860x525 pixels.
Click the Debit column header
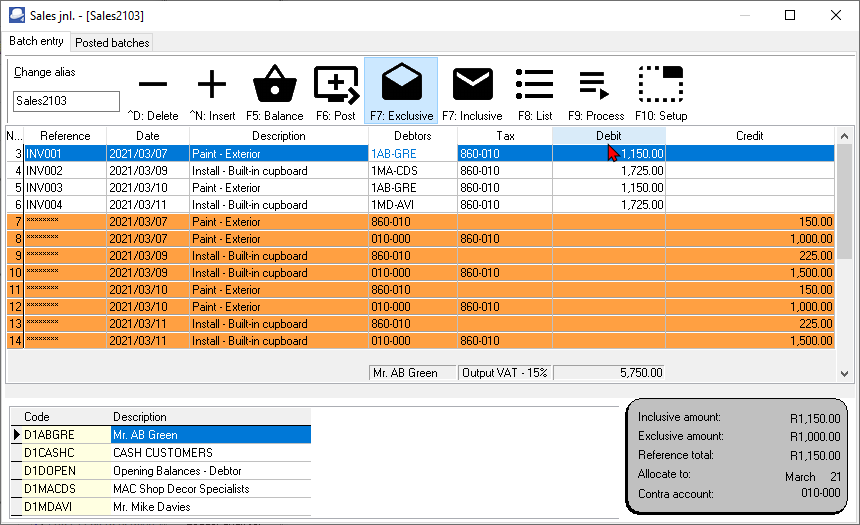(x=609, y=136)
